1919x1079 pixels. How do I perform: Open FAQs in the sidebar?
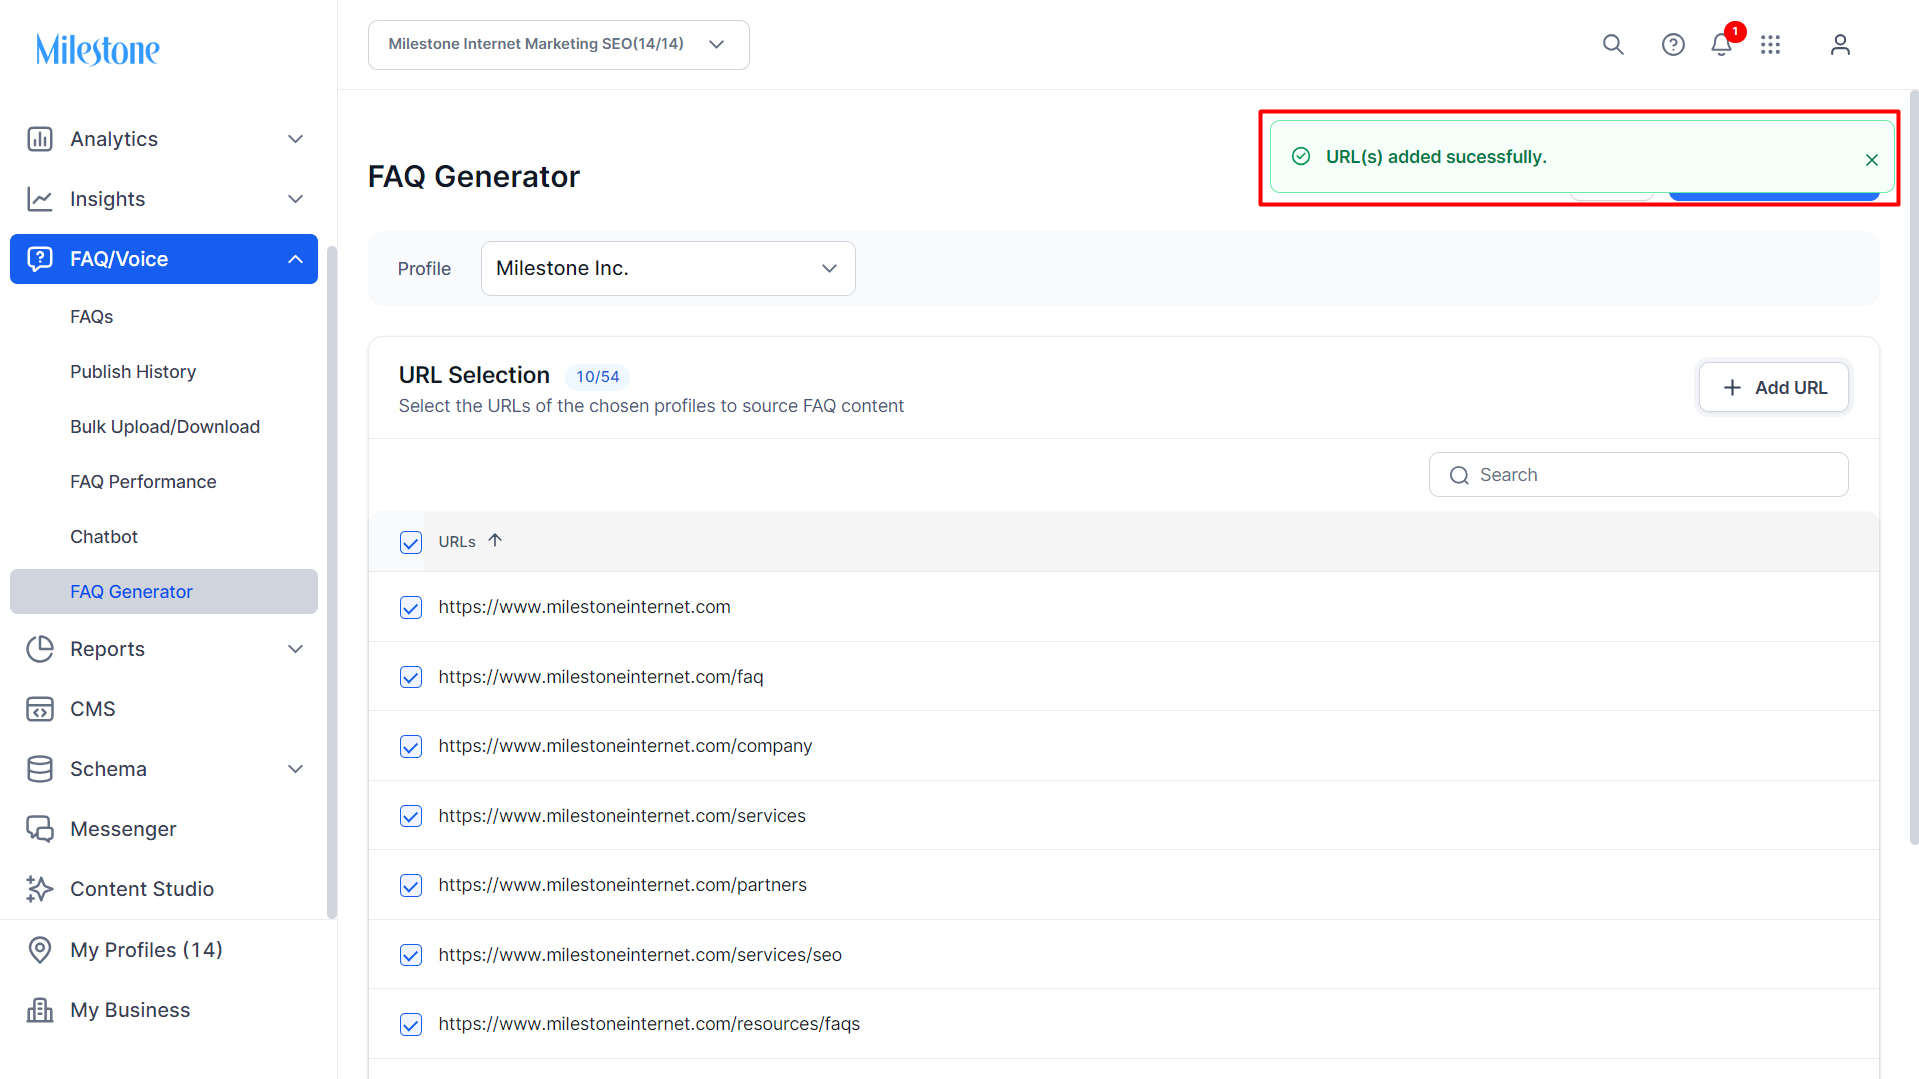click(92, 317)
